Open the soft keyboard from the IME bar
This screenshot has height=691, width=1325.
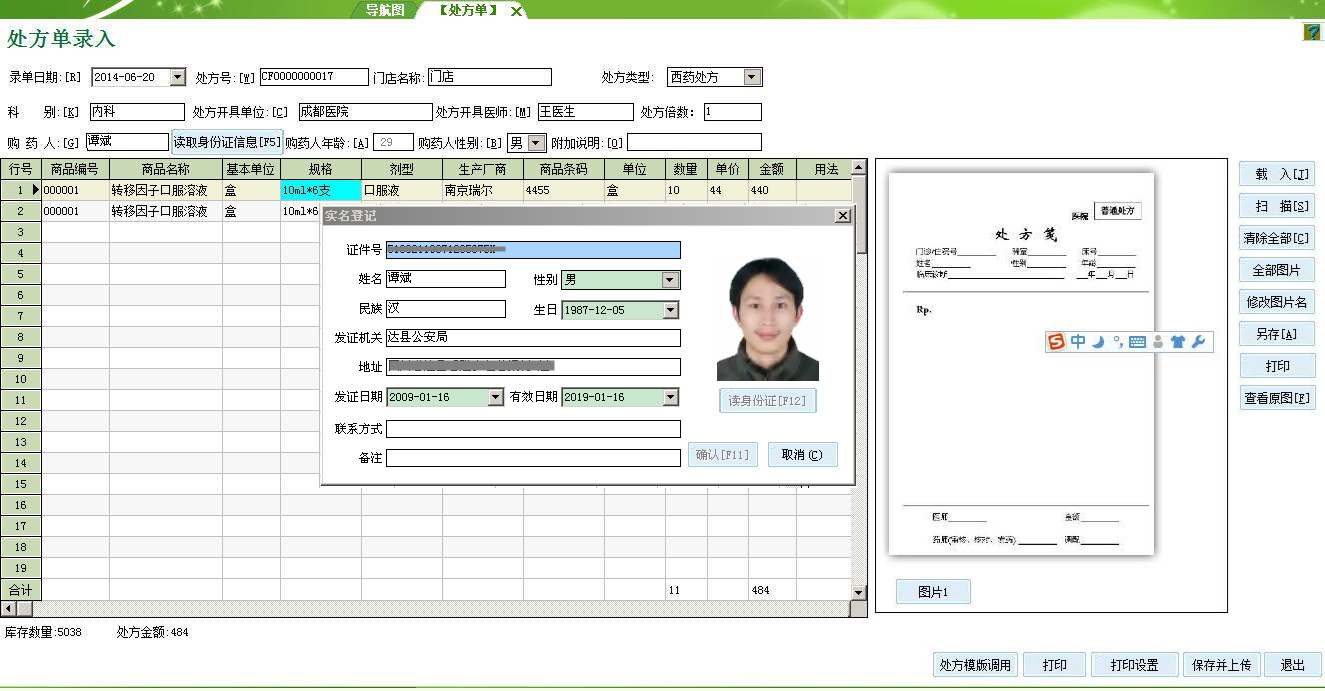click(x=1137, y=342)
